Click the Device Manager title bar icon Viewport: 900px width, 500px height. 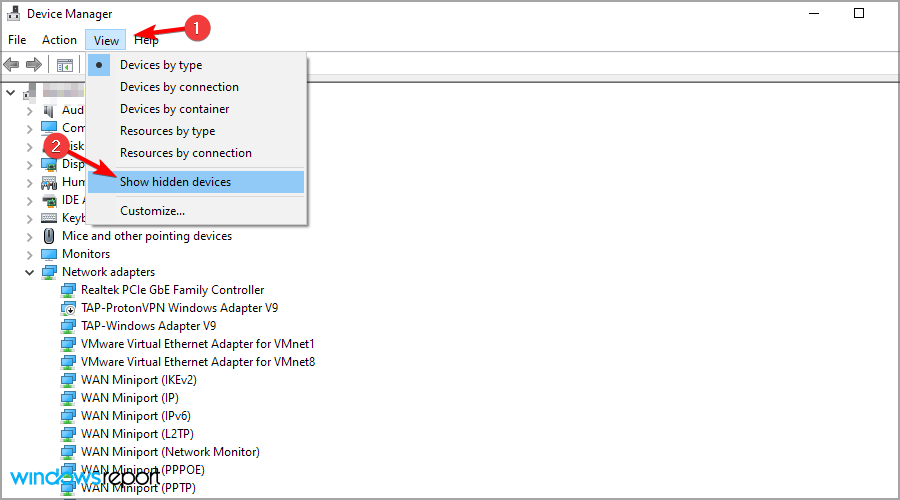click(x=13, y=13)
